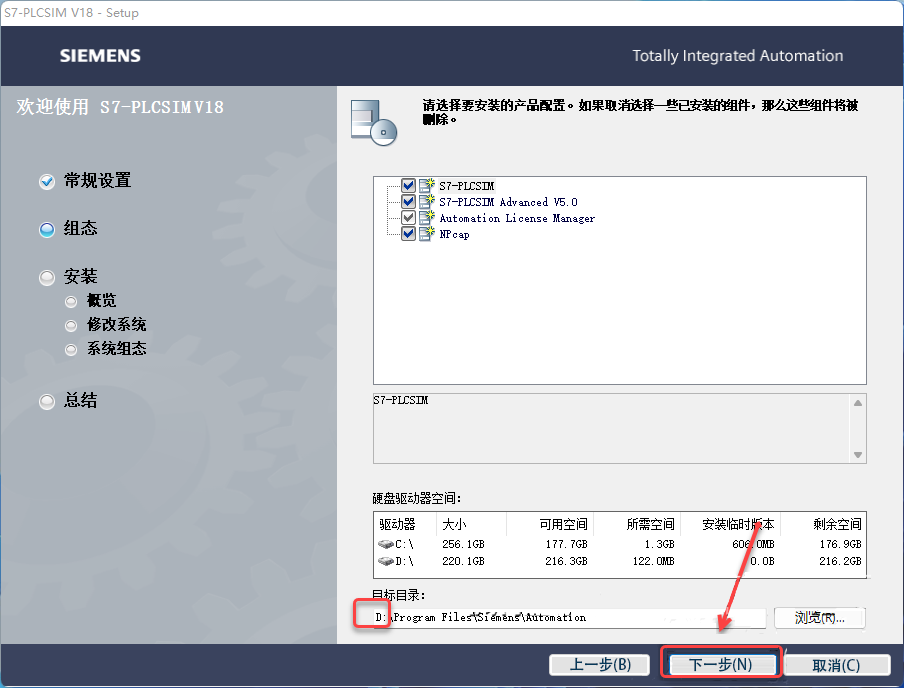Select the 概览 item in left navigation
Image resolution: width=904 pixels, height=688 pixels.
71,301
